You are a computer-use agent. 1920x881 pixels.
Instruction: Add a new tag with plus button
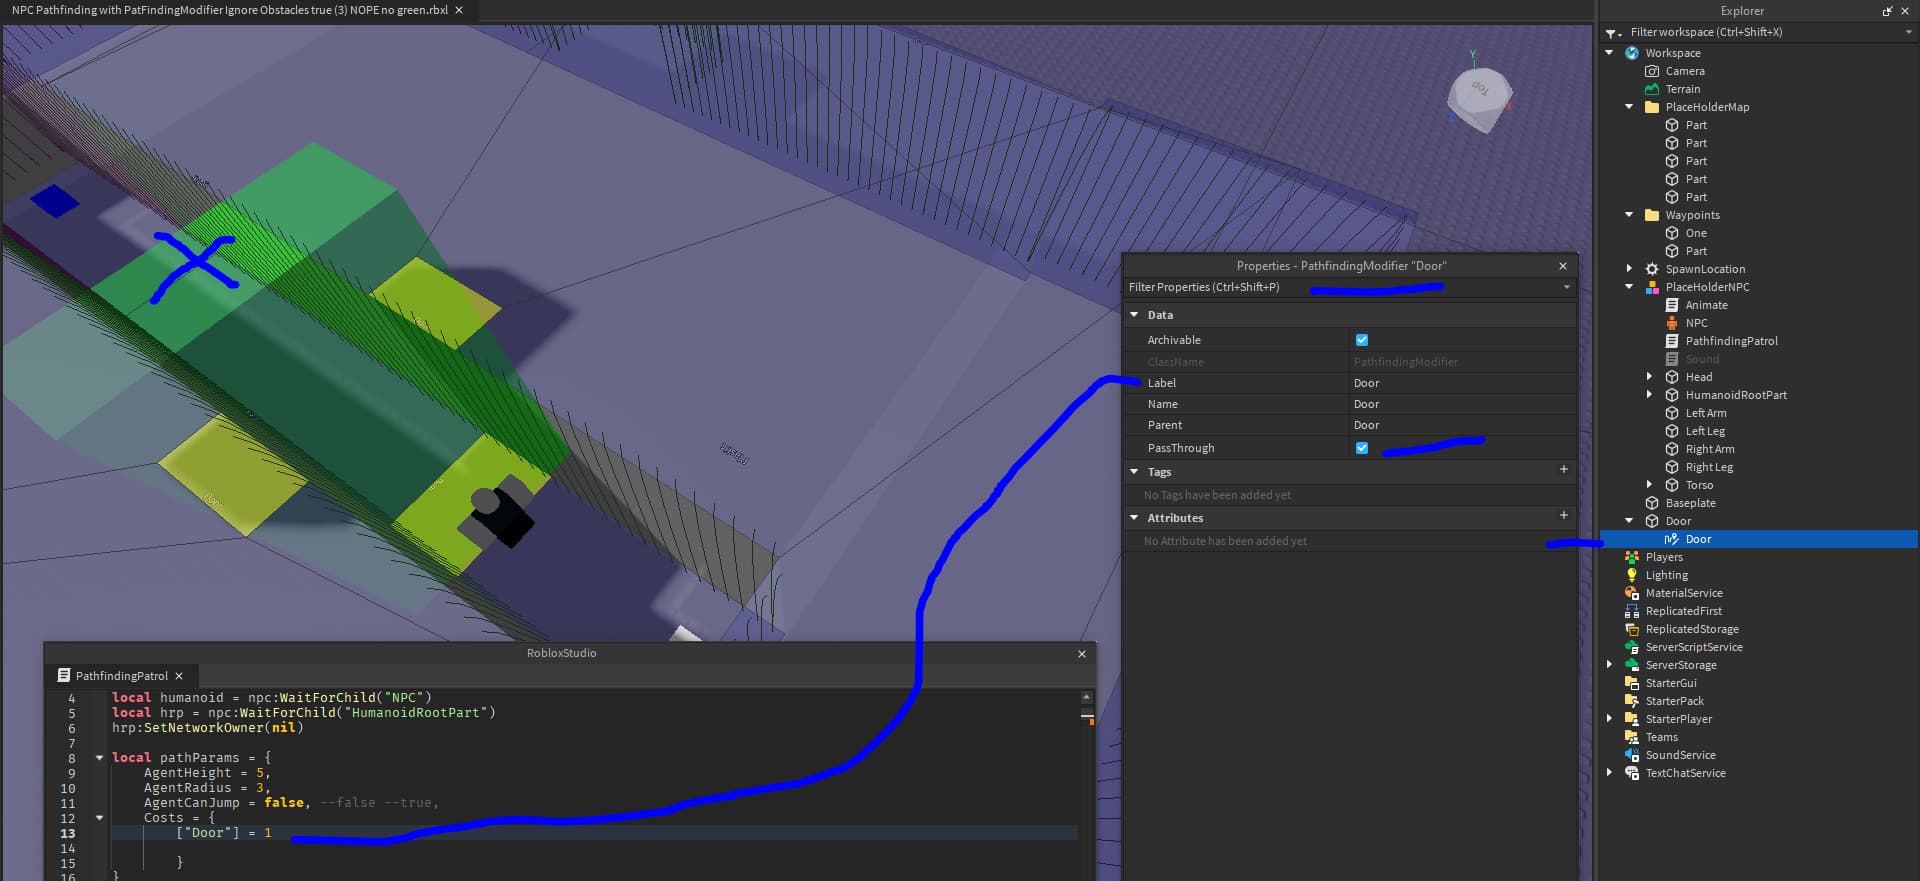click(1563, 469)
